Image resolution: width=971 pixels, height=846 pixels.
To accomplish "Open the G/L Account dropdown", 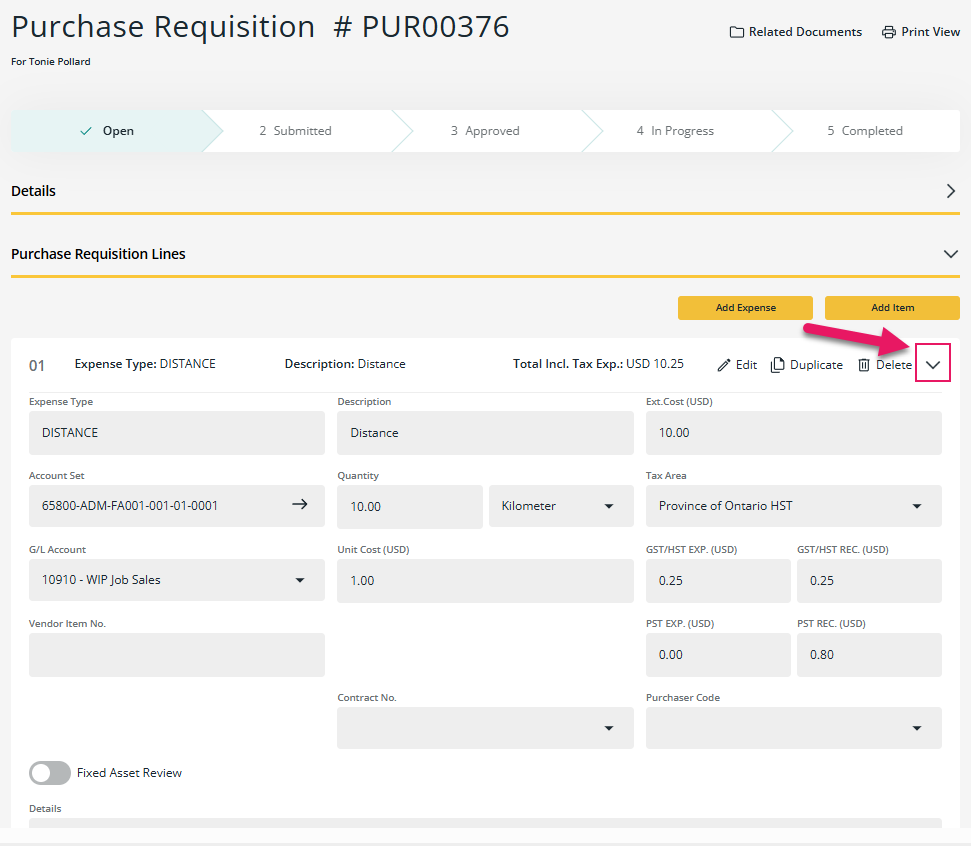I will tap(176, 580).
